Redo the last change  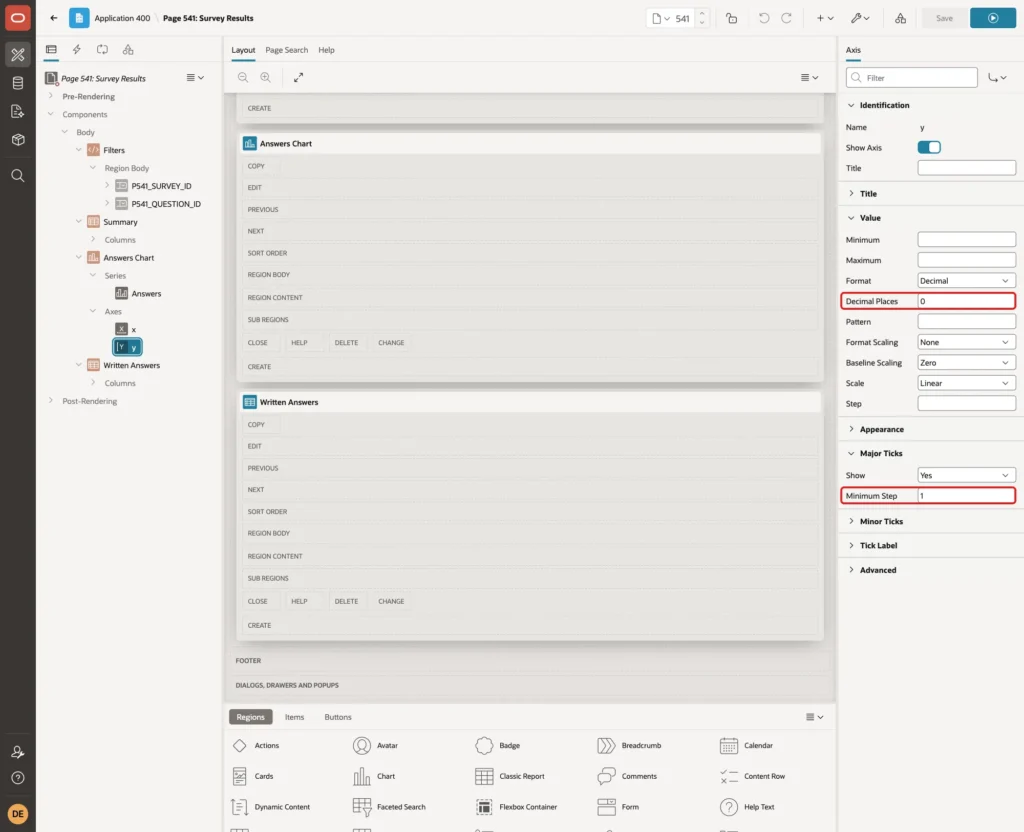pos(786,18)
